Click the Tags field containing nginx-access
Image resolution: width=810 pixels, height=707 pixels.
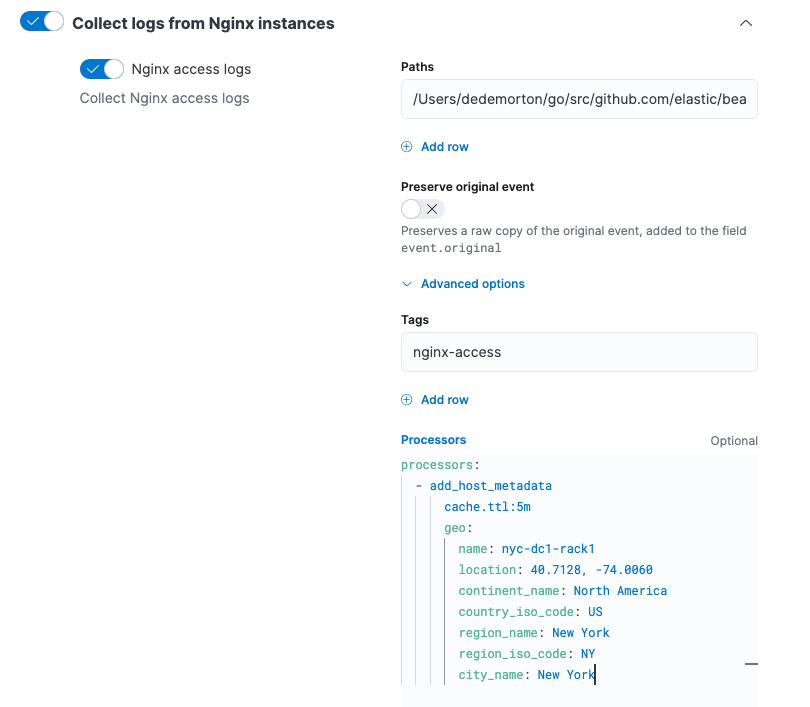[x=579, y=352]
